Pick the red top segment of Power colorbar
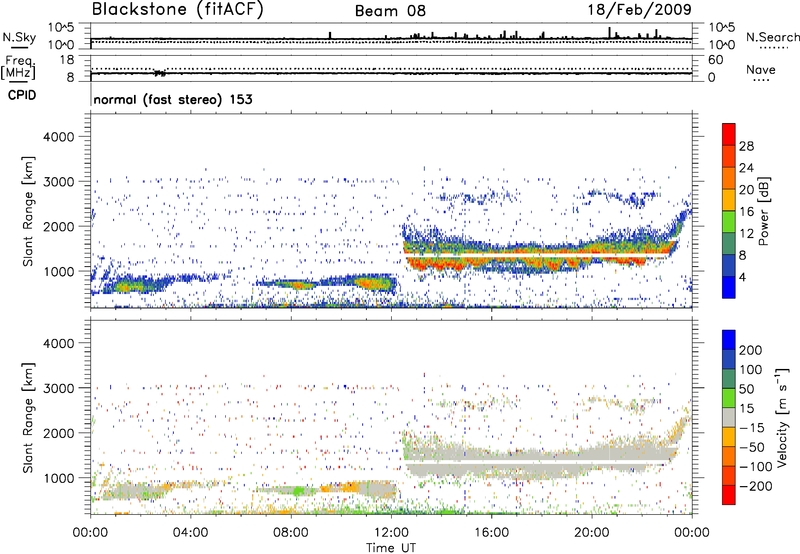The height and width of the screenshot is (554, 800). pos(729,134)
